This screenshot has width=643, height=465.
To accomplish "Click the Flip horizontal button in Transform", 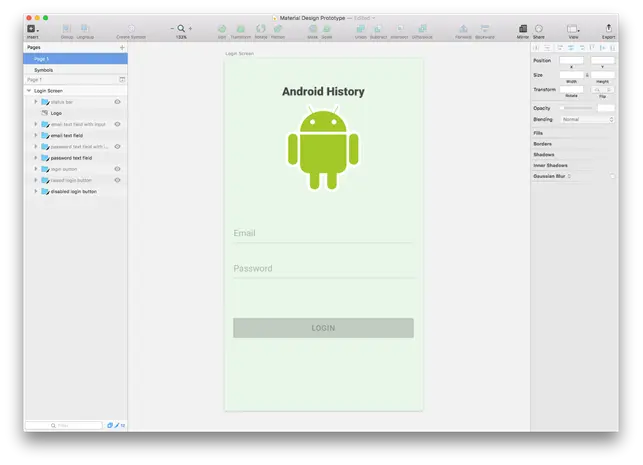I will (597, 90).
